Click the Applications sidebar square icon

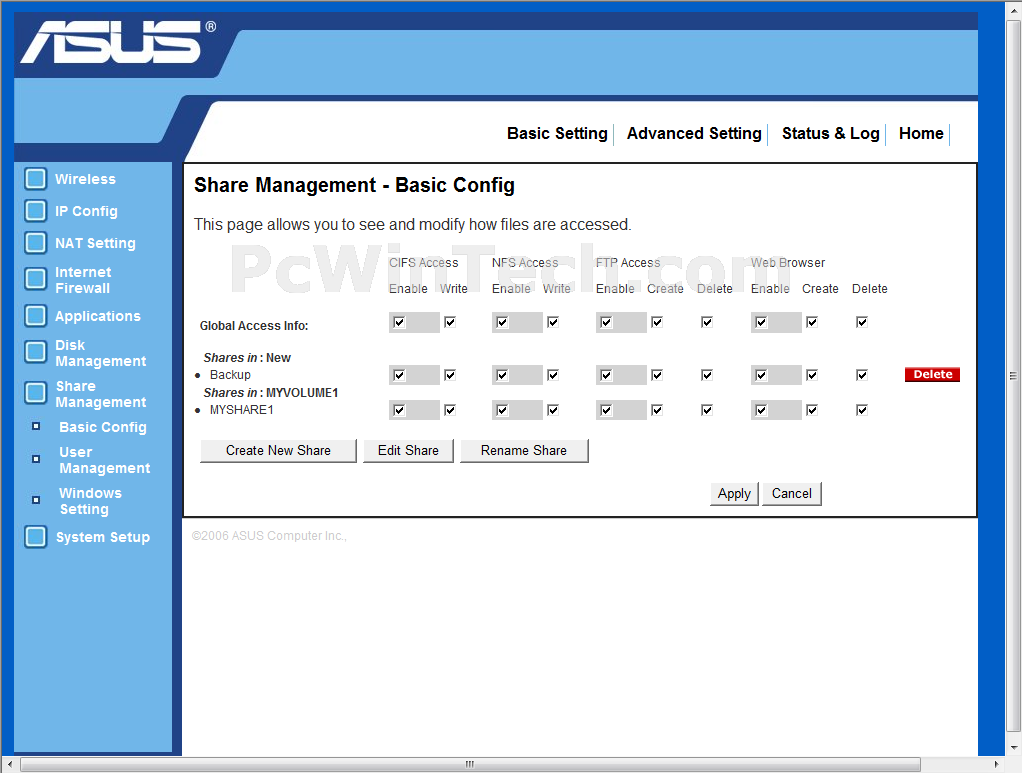point(35,315)
